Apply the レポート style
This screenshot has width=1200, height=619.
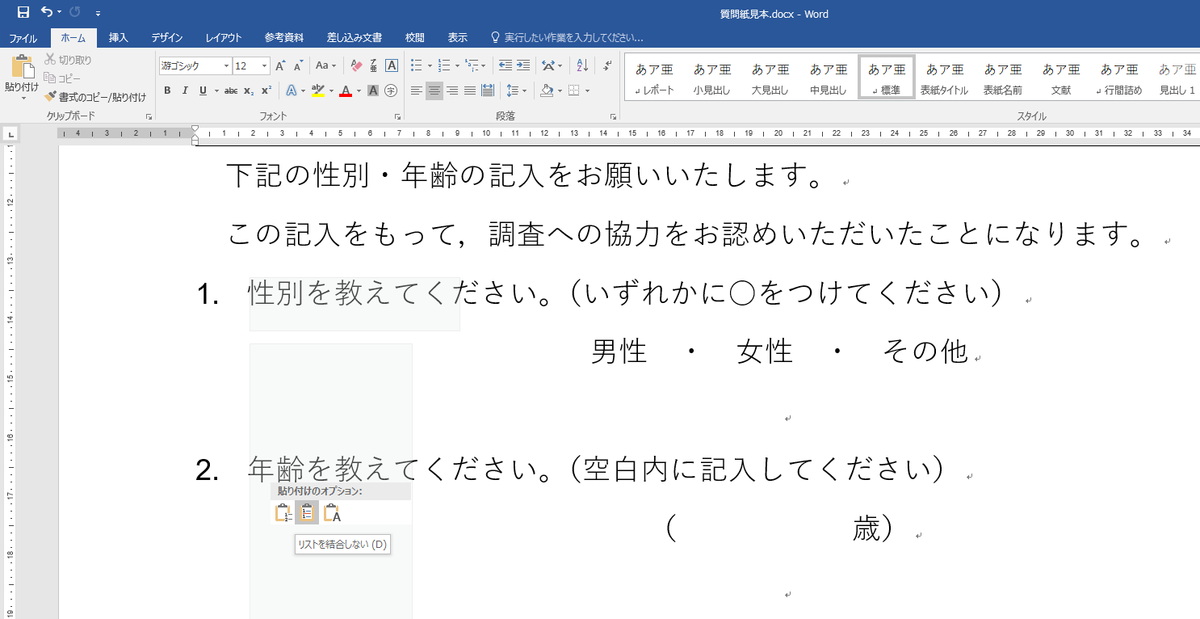click(655, 78)
